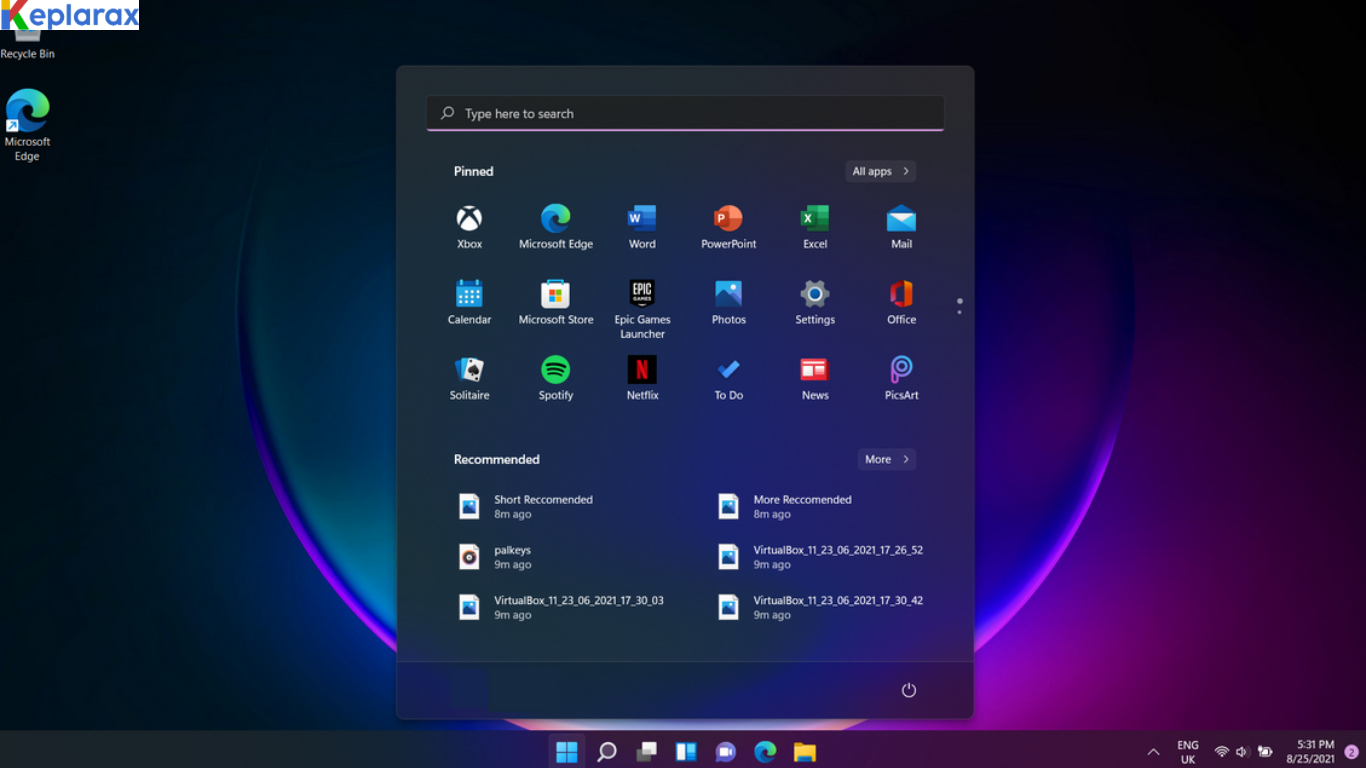Open Epic Games Launcher

(642, 310)
